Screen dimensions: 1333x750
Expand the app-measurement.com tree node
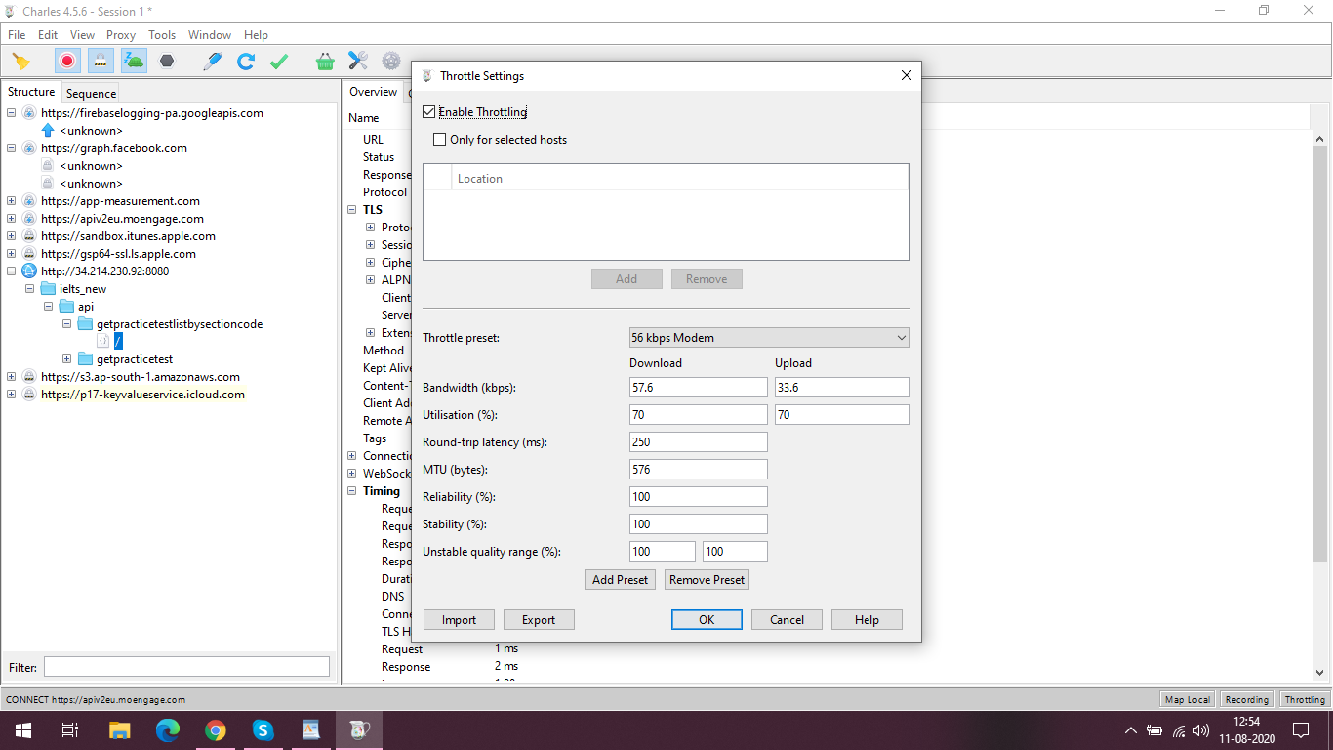tap(11, 201)
